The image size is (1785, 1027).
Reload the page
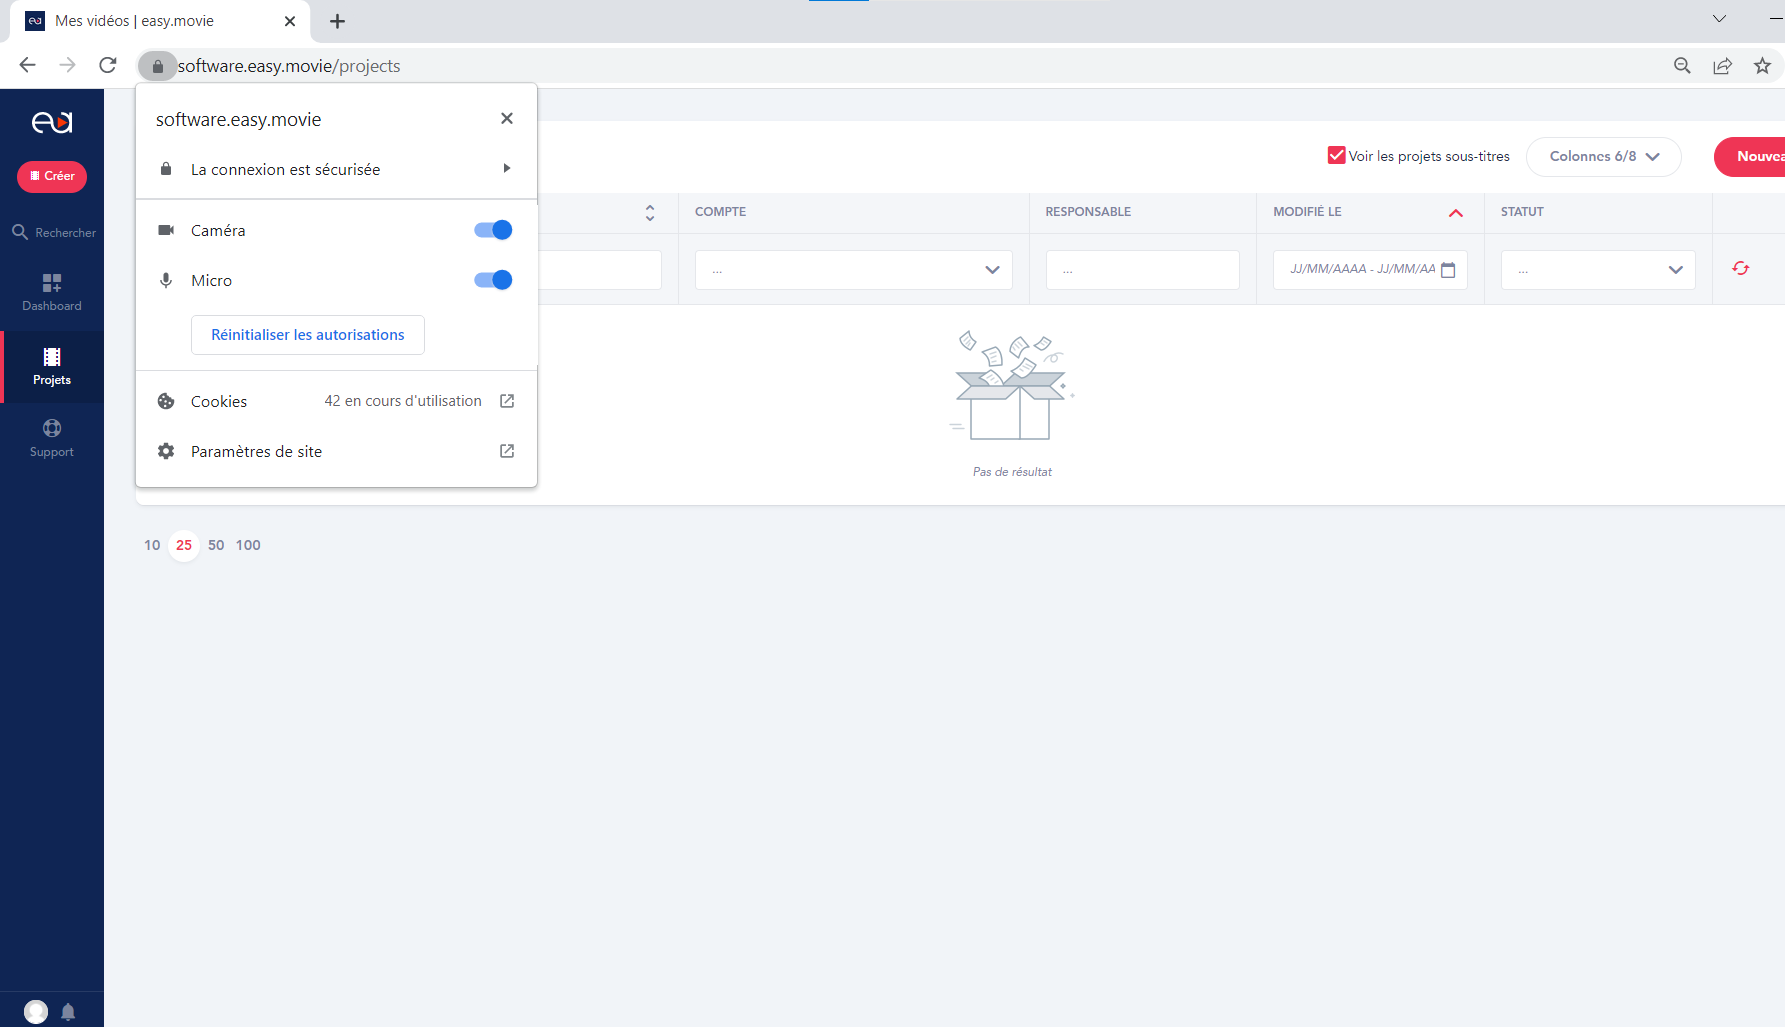(108, 65)
